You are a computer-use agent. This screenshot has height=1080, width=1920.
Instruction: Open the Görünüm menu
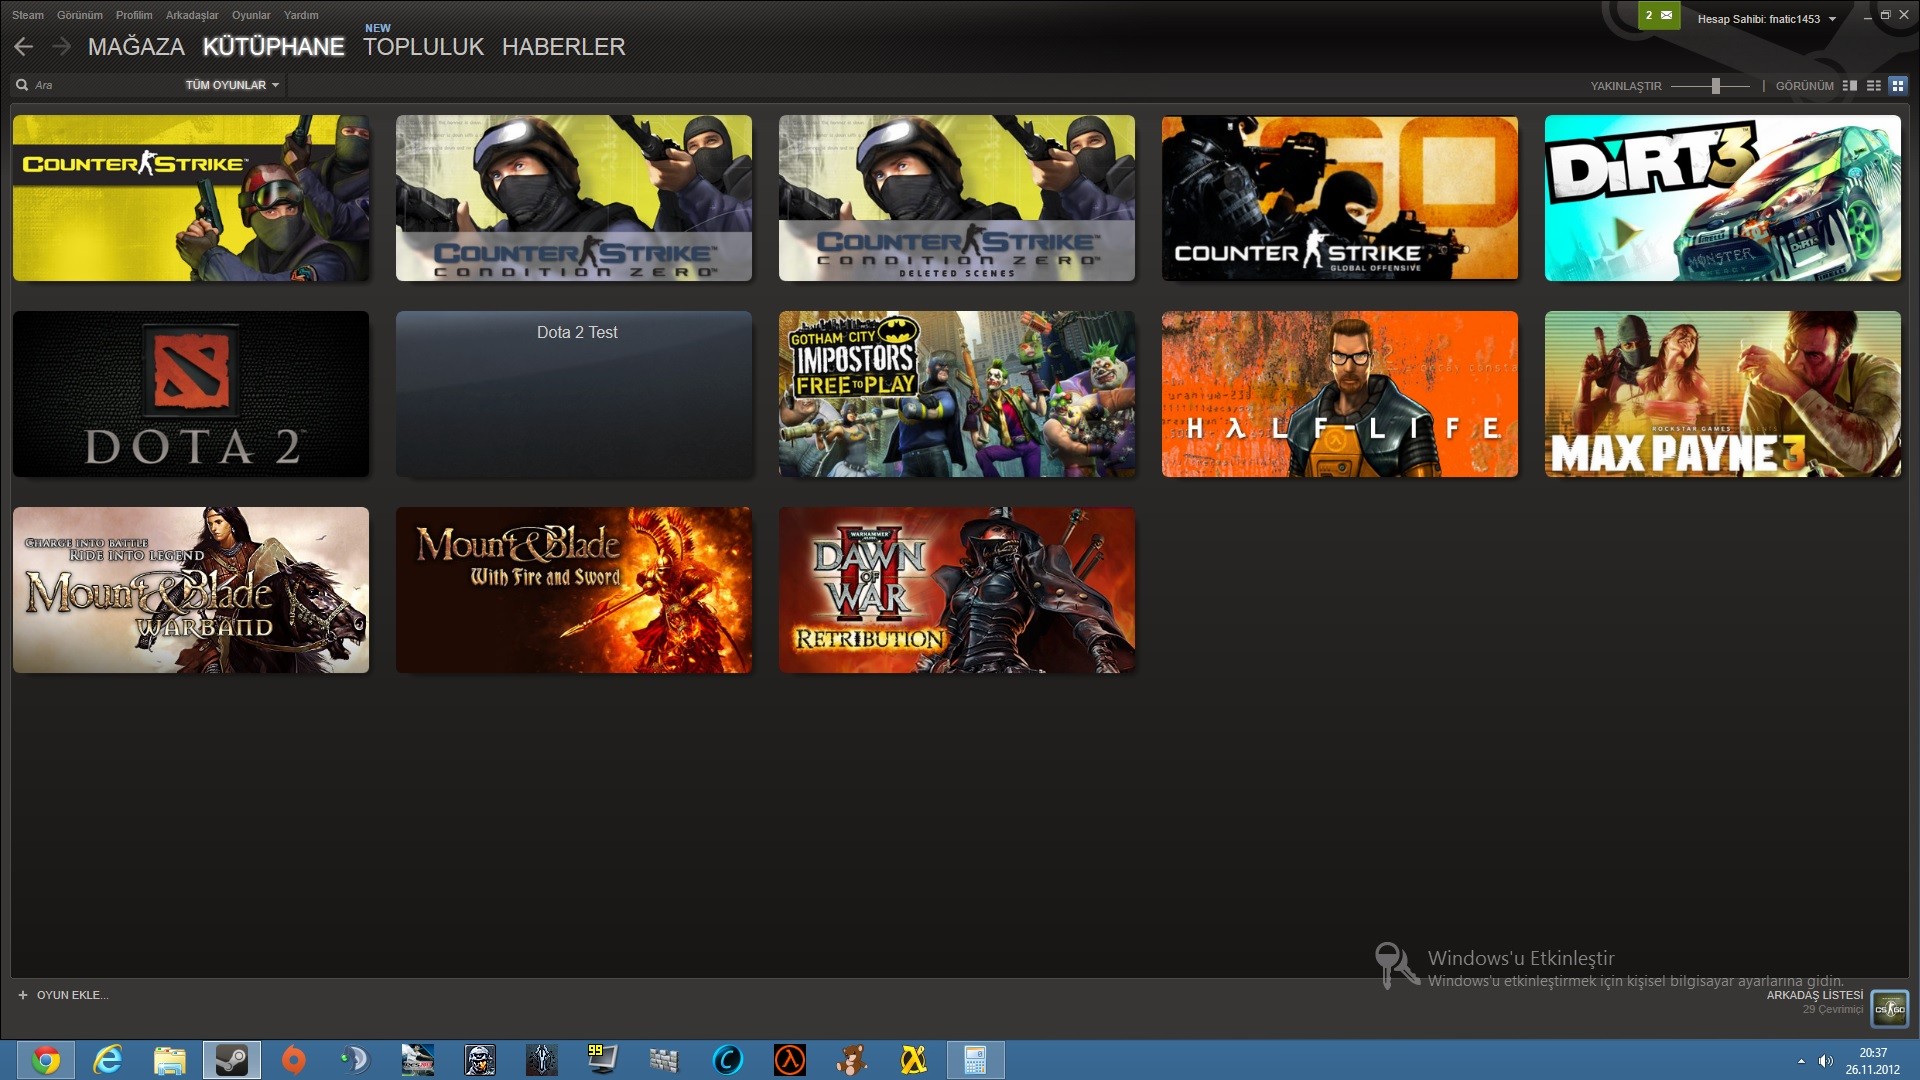click(80, 15)
